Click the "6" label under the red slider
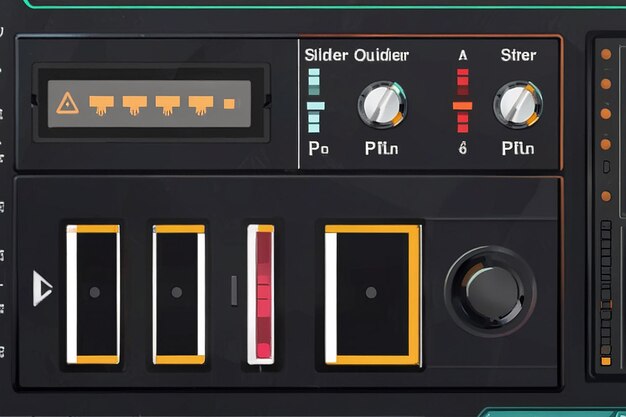The image size is (626, 417). click(x=462, y=148)
